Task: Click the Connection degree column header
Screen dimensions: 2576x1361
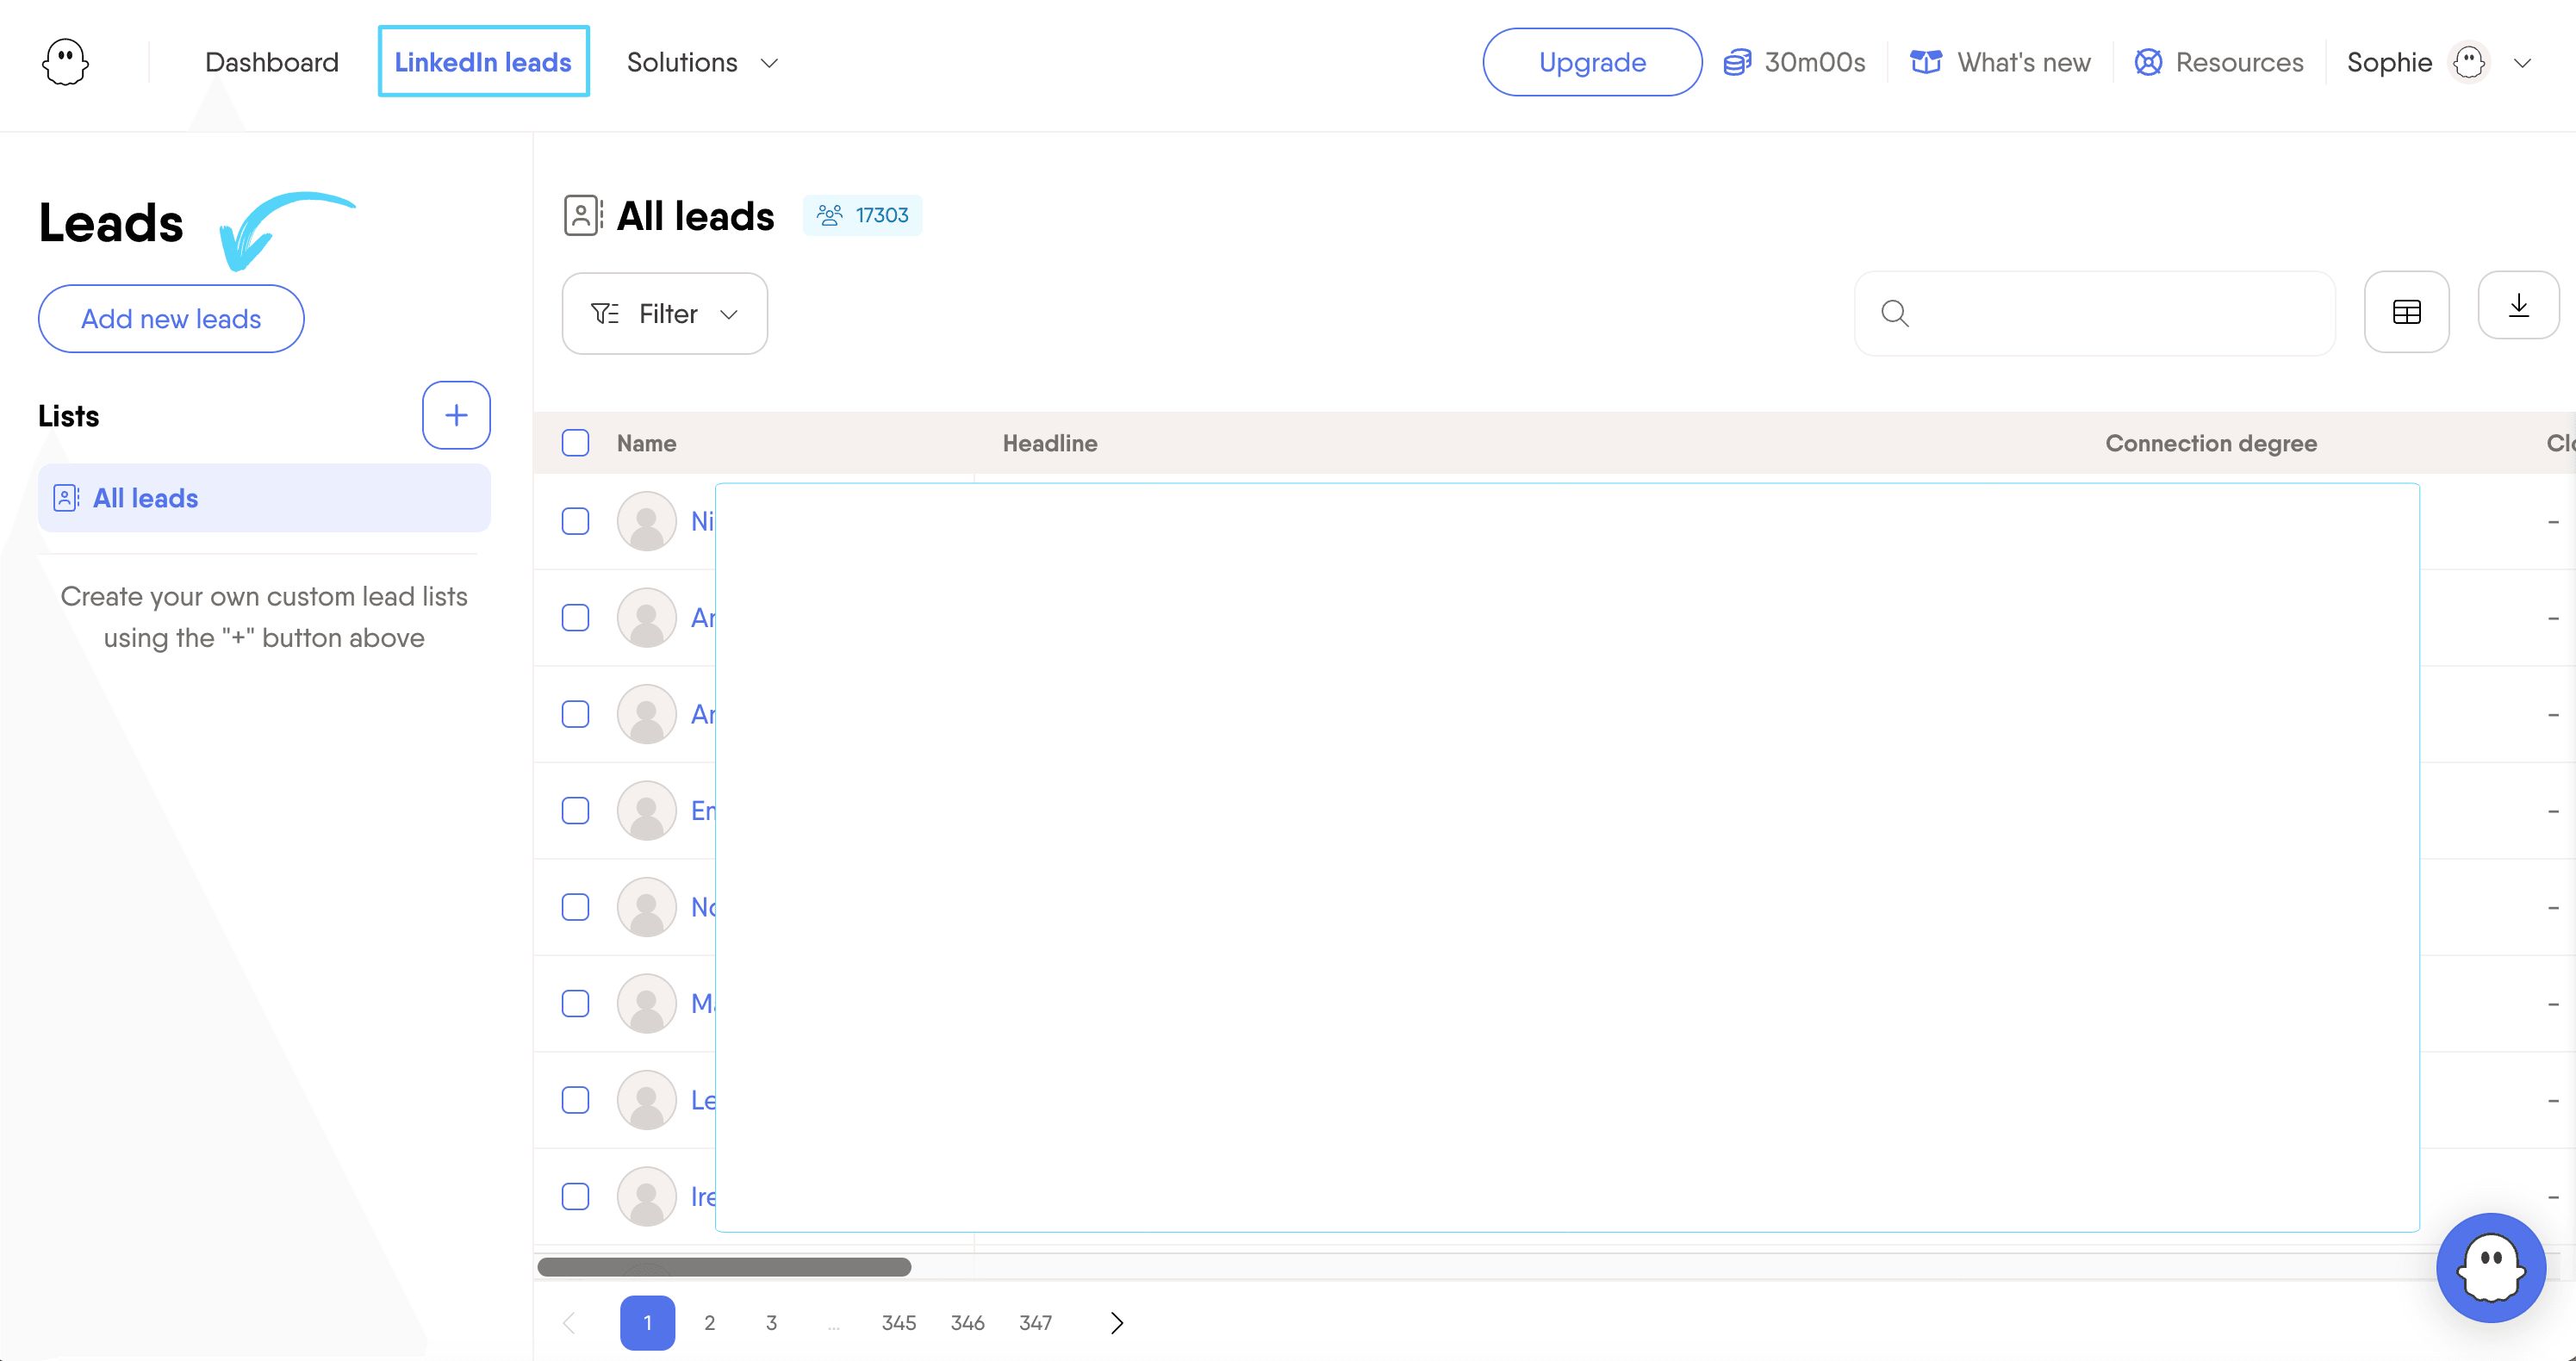Action: point(2211,443)
